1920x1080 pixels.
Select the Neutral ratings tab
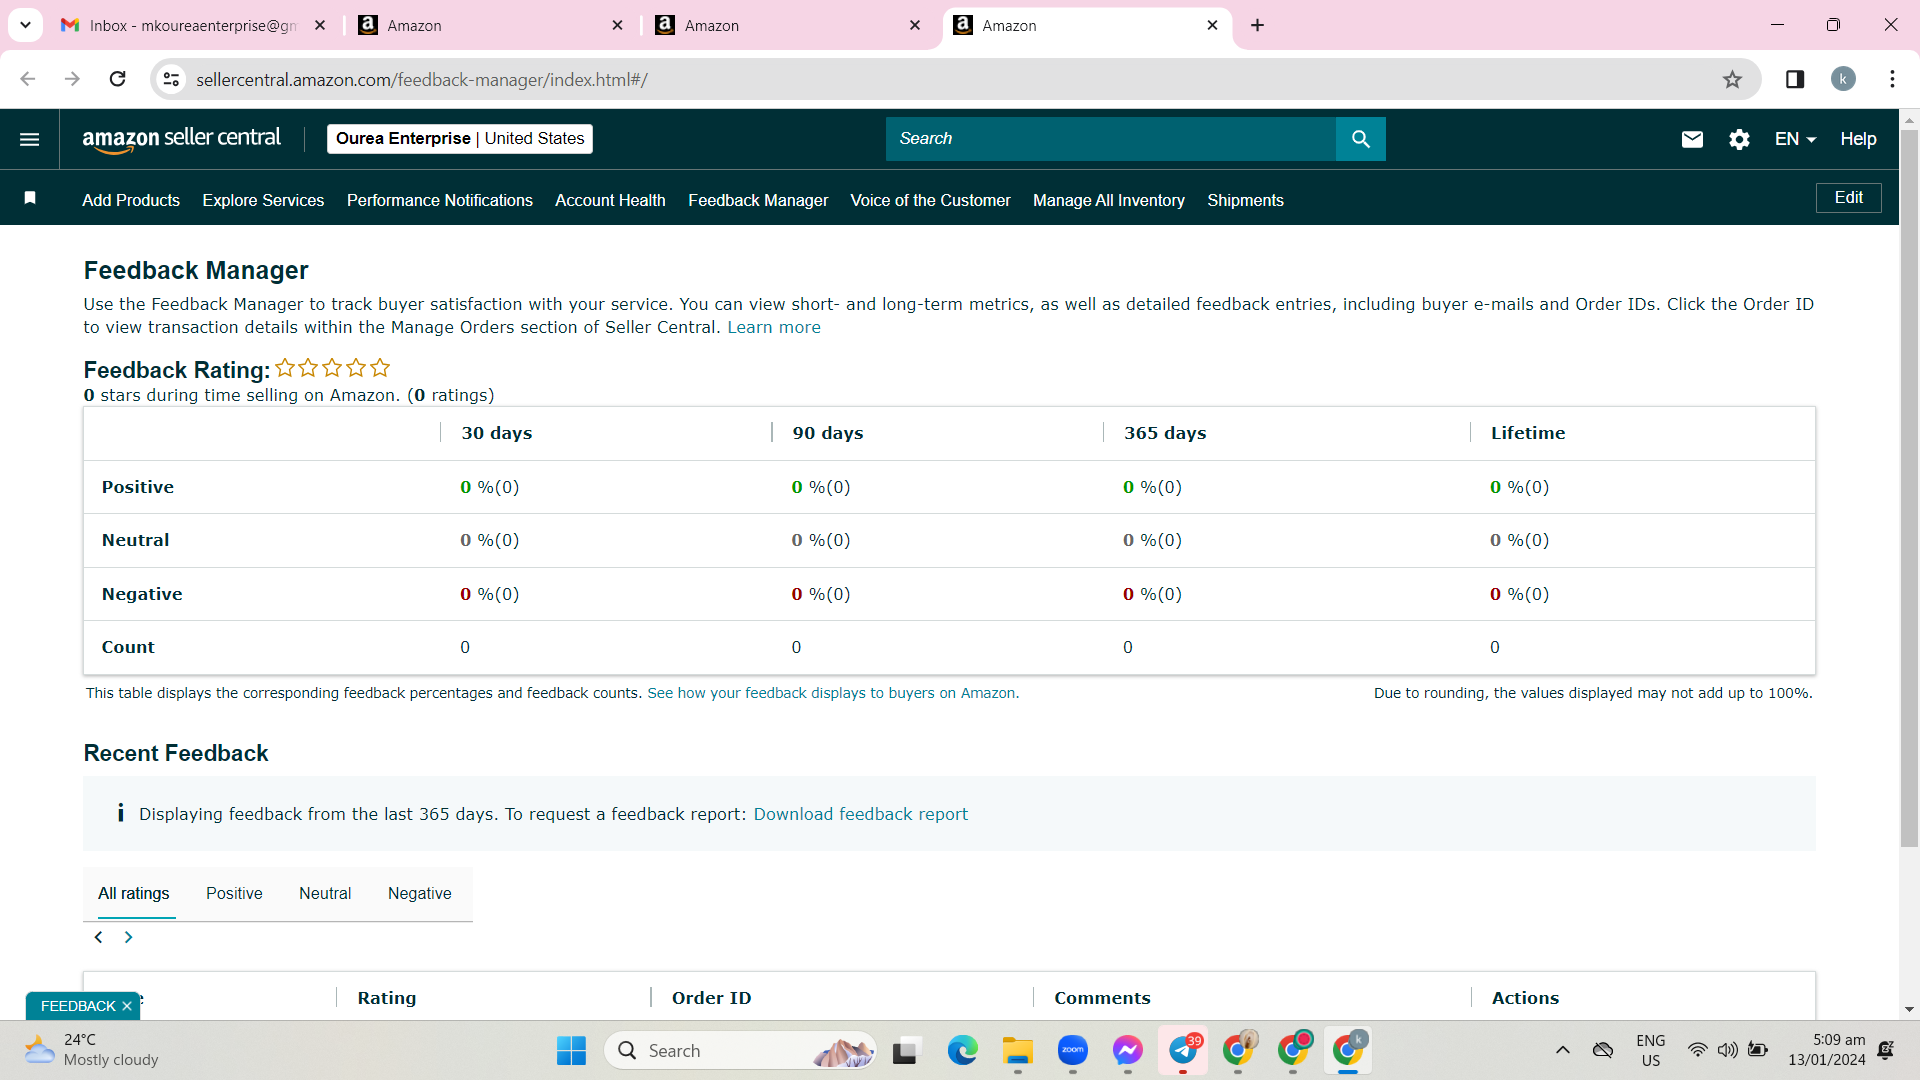pos(325,894)
